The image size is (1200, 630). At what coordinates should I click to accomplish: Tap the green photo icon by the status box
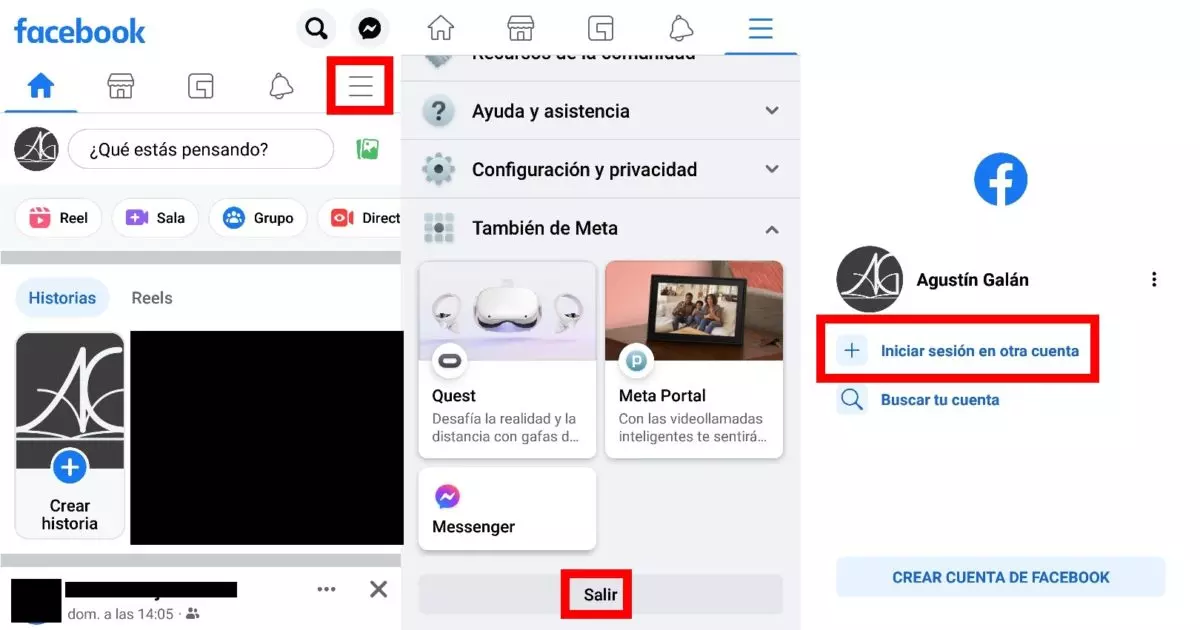coord(368,150)
